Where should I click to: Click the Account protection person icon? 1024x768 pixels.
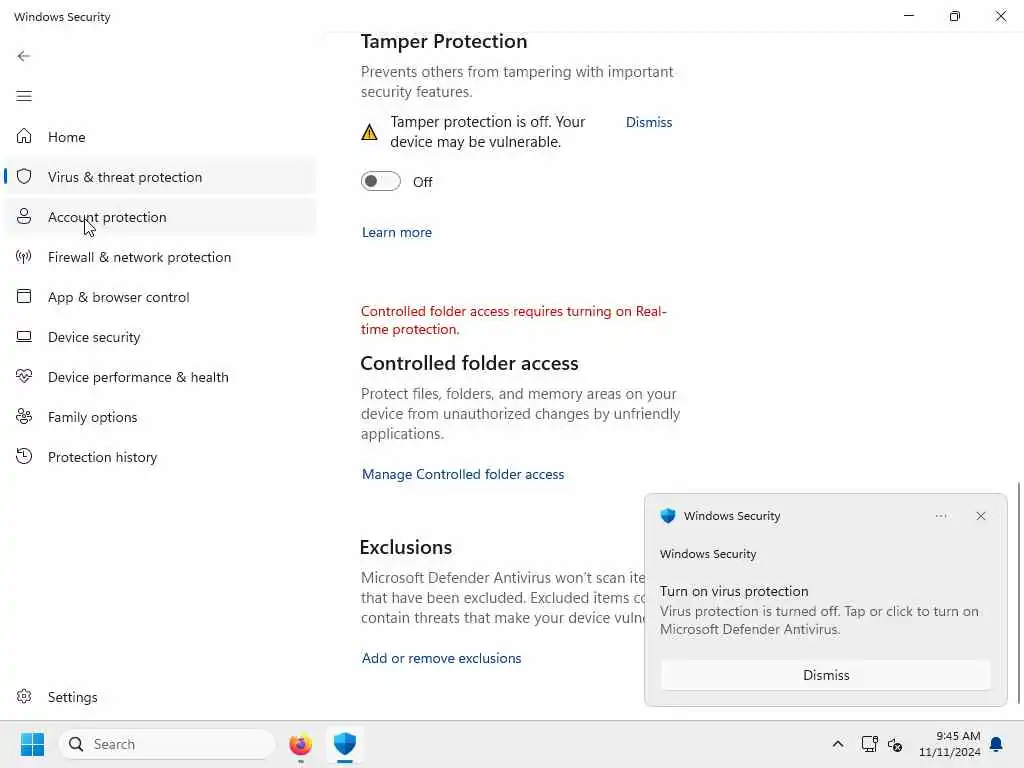[24, 216]
